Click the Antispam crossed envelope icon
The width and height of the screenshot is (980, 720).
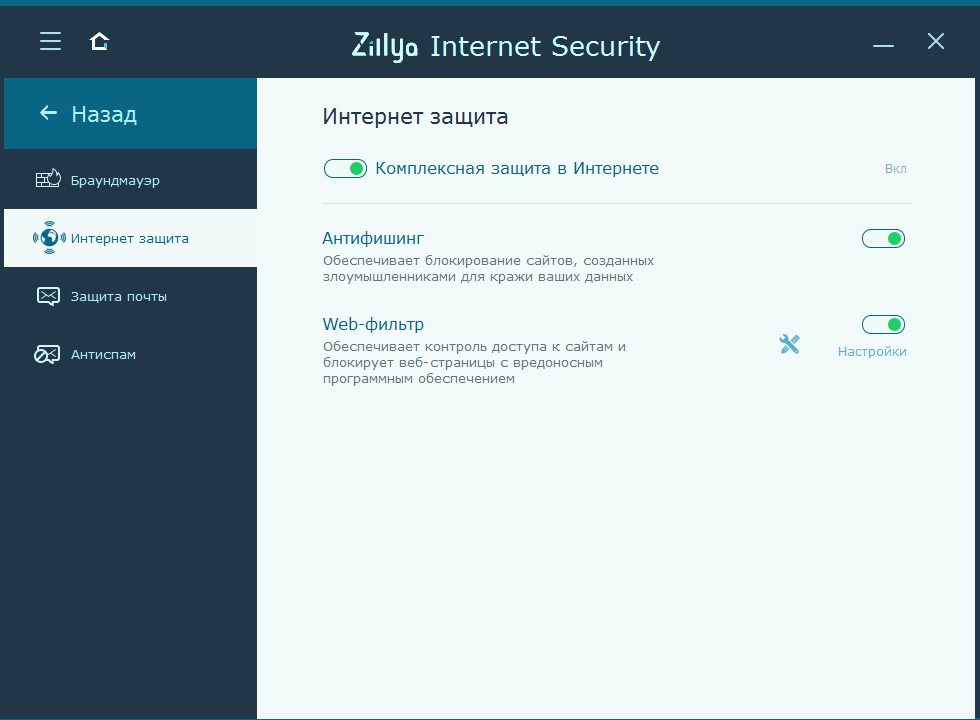[x=48, y=354]
